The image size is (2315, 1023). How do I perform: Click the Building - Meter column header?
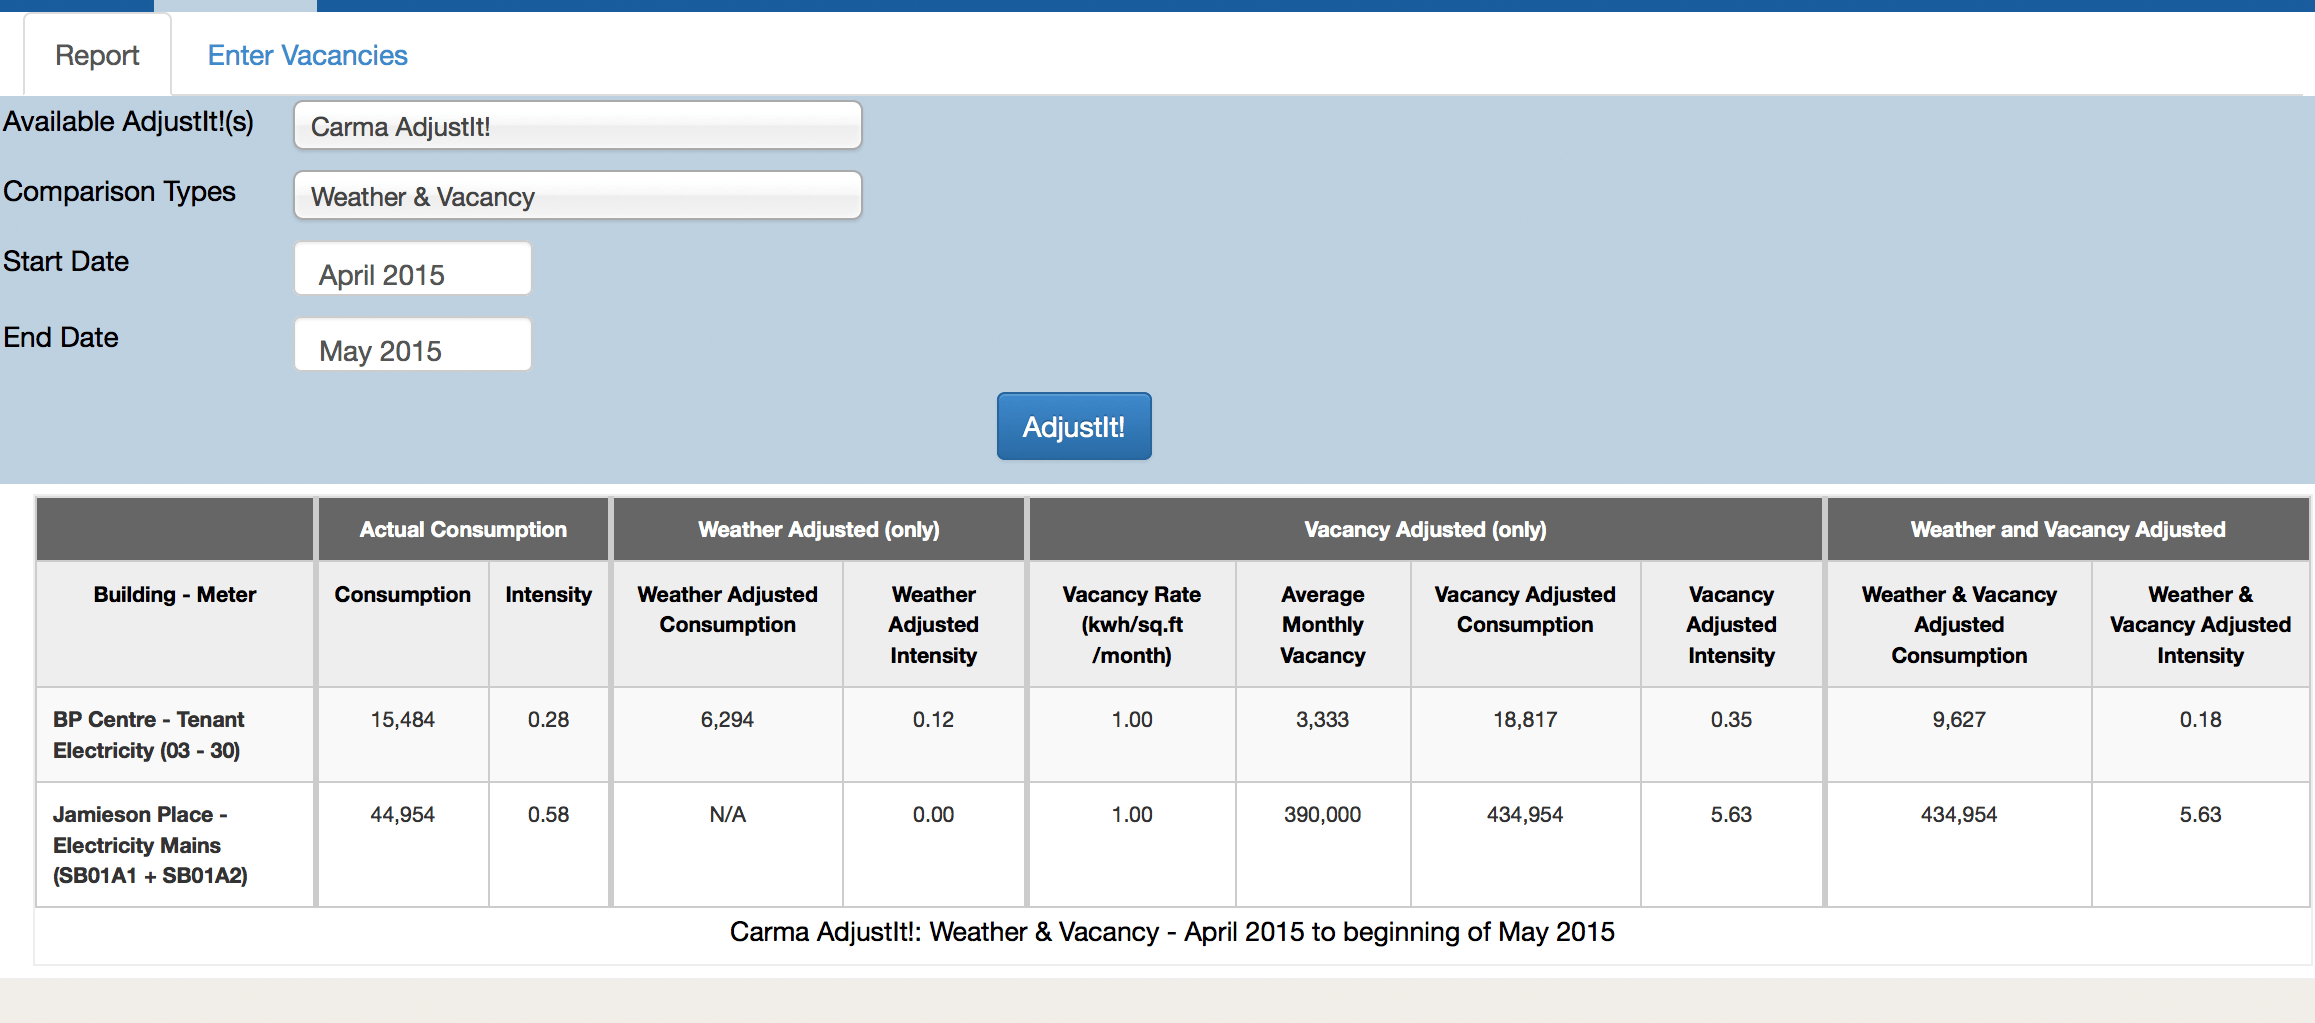tap(174, 593)
